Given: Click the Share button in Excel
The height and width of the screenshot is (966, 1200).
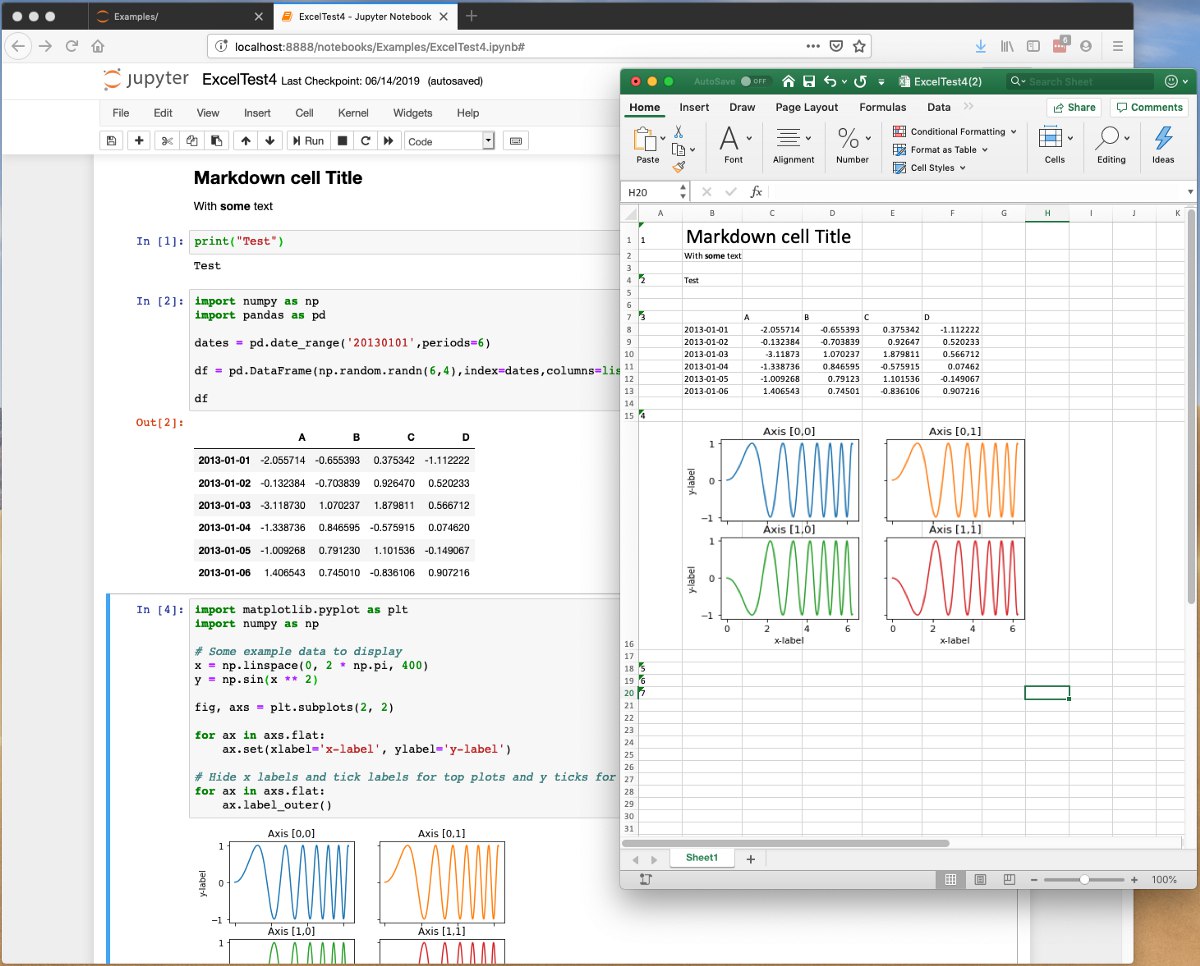Looking at the screenshot, I should point(1074,107).
